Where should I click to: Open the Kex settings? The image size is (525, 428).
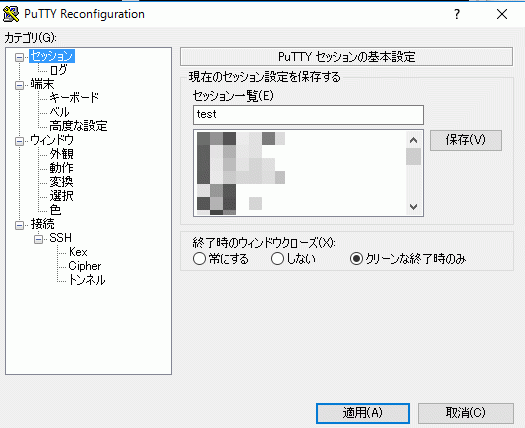78,252
